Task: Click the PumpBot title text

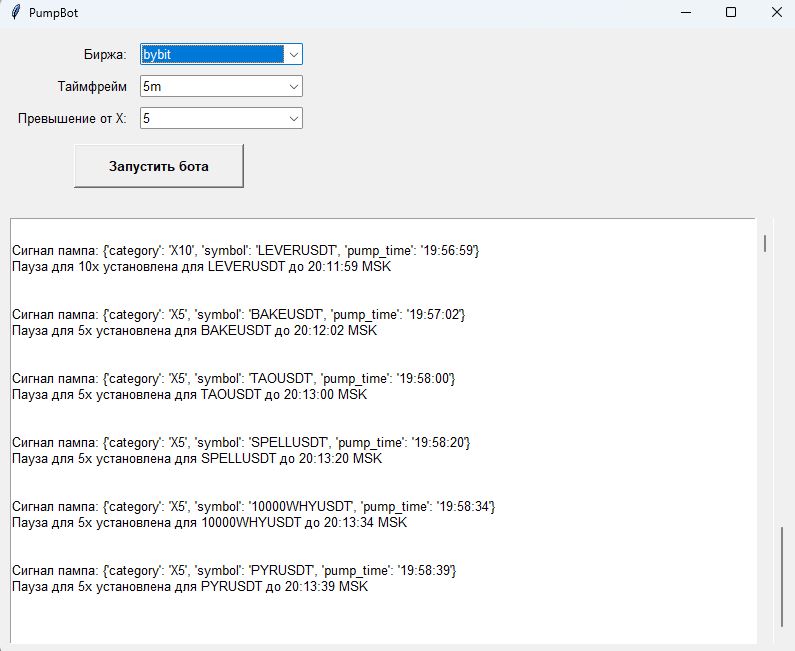Action: (x=53, y=13)
